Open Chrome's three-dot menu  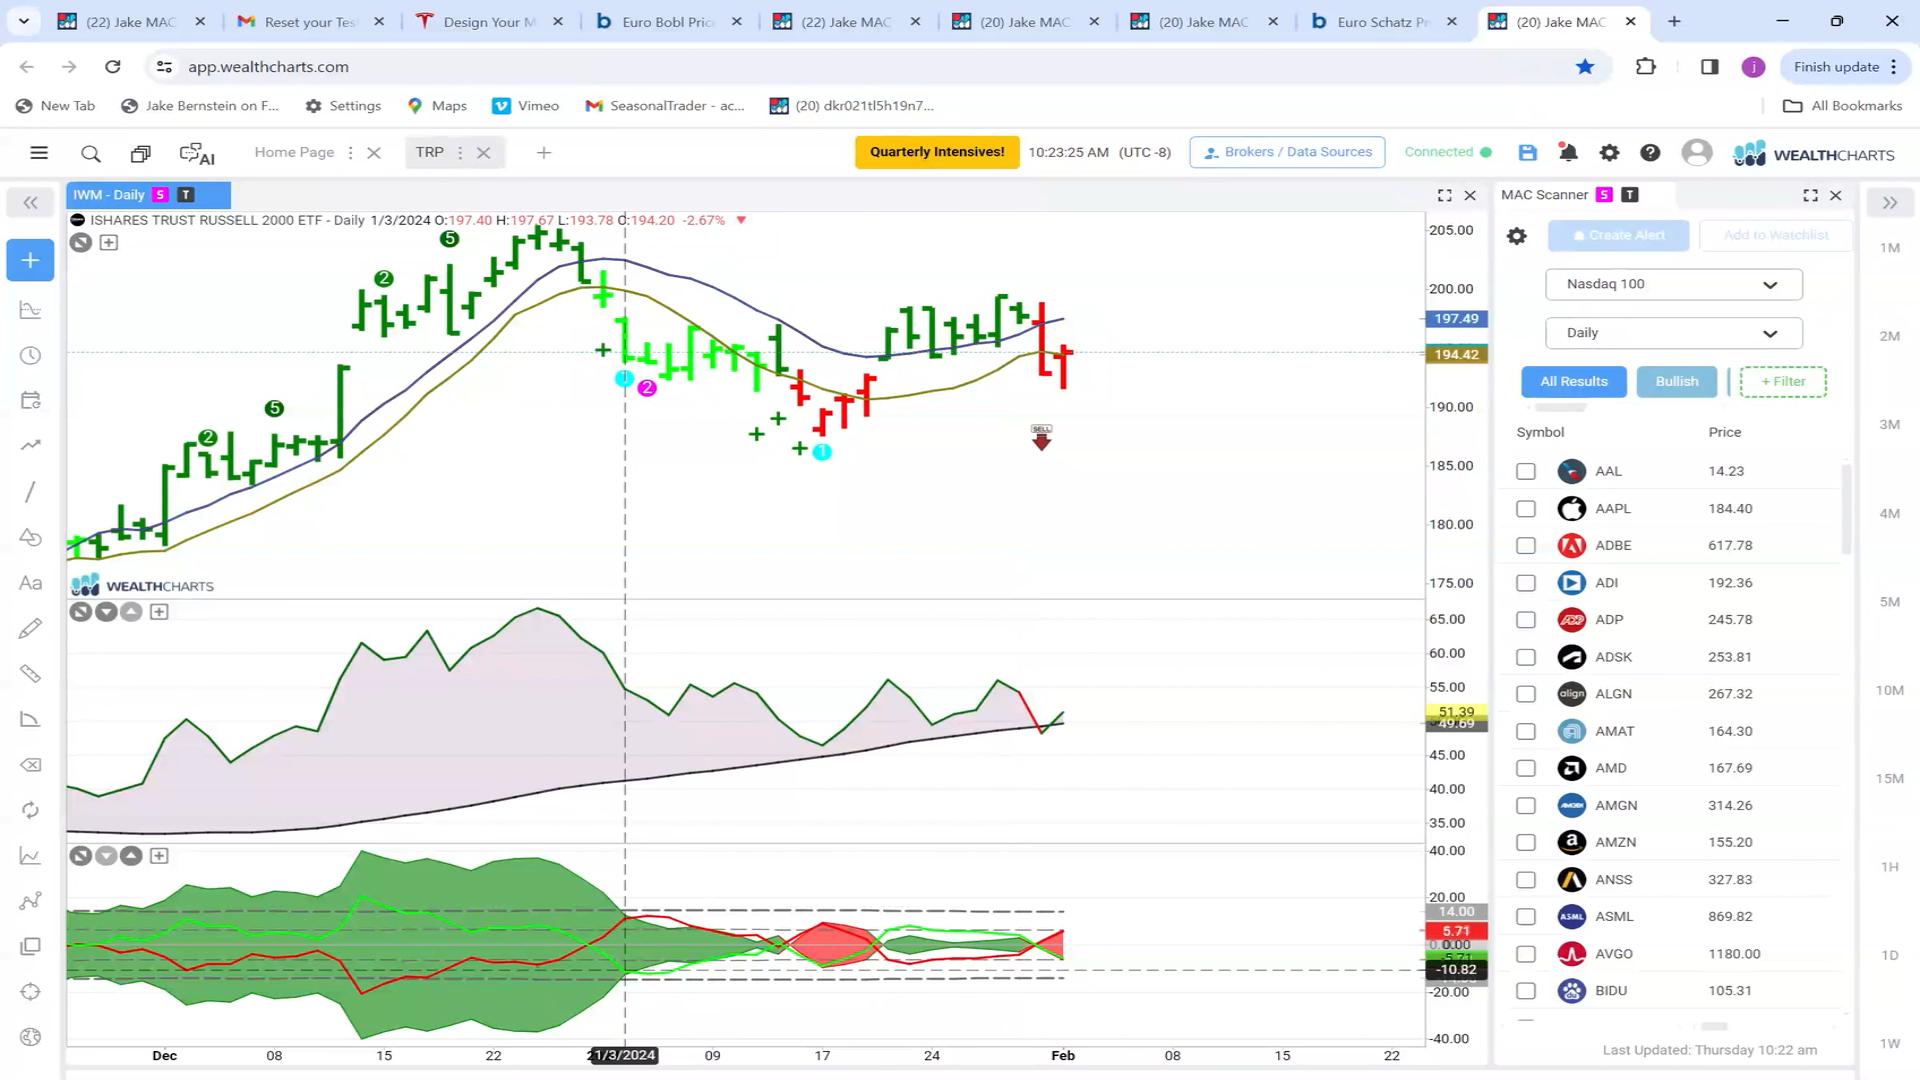[x=1893, y=67]
